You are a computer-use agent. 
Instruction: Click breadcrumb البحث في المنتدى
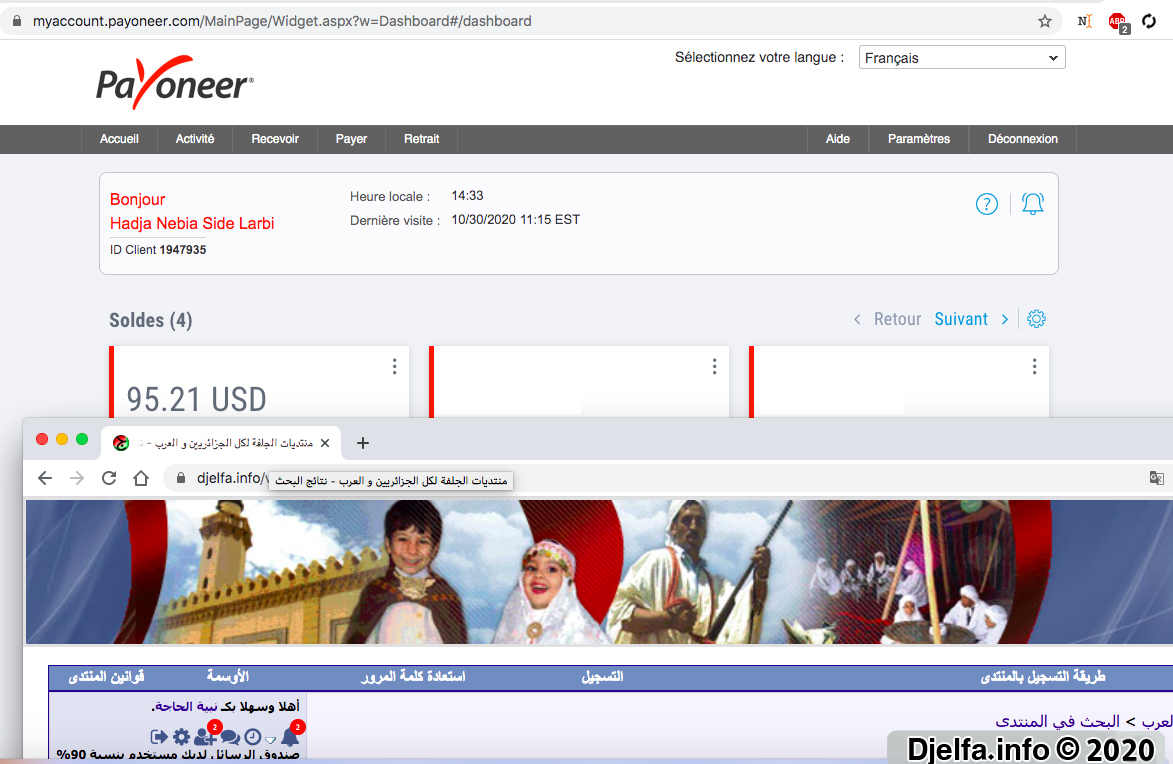coord(1058,721)
